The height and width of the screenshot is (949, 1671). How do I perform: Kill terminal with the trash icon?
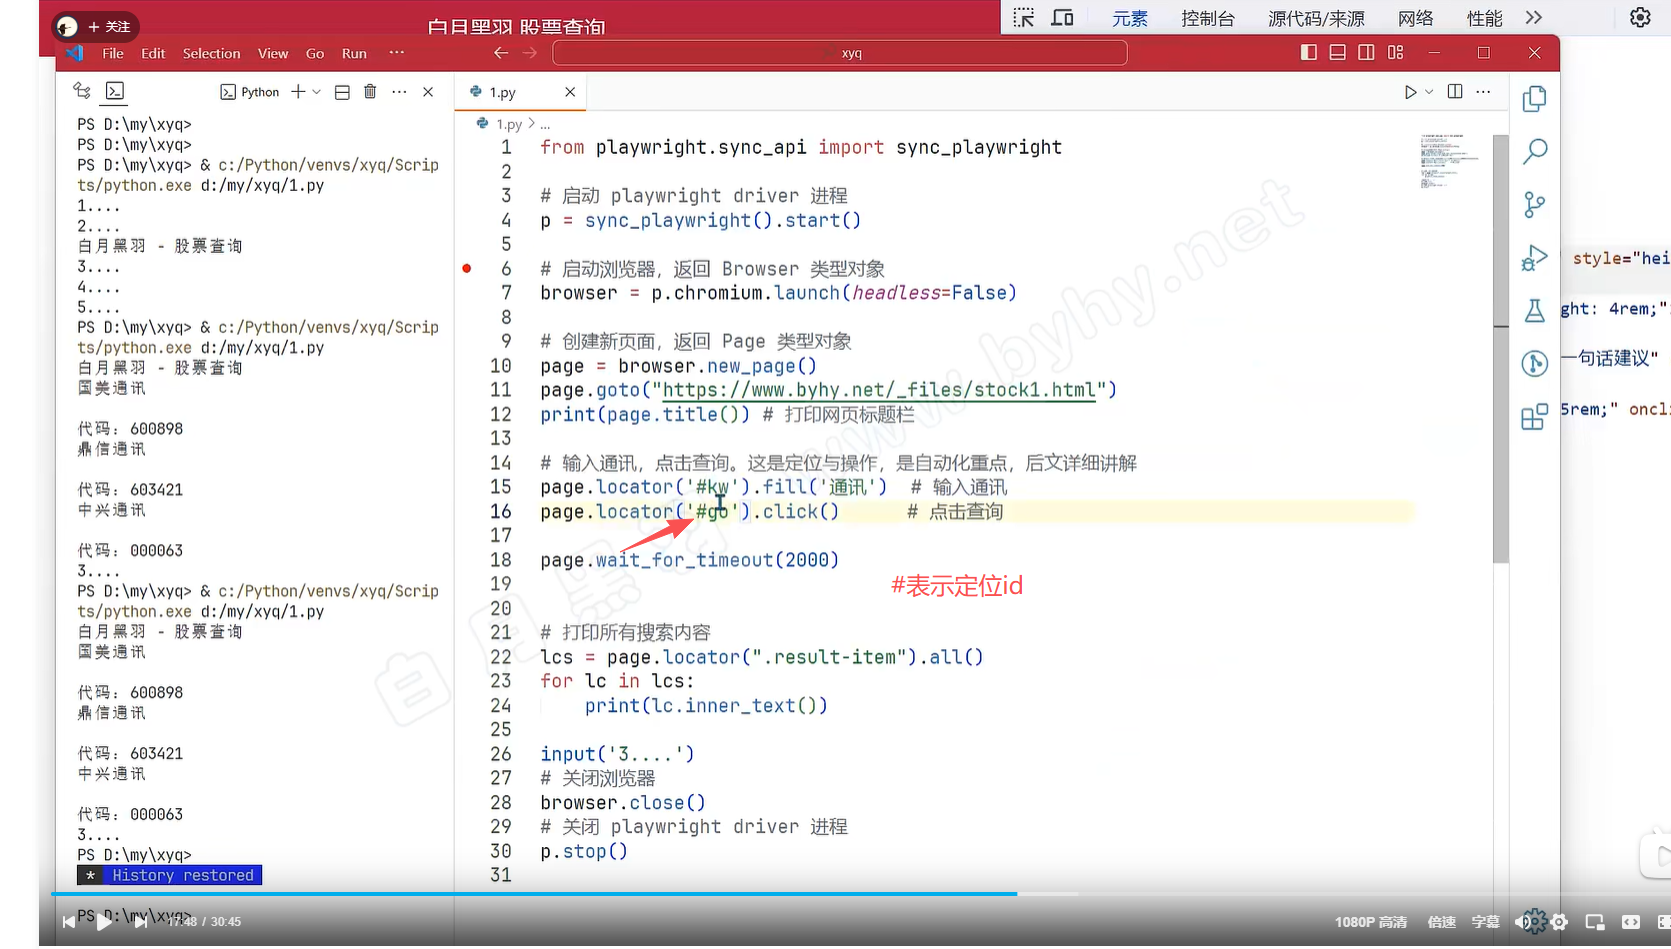click(370, 92)
